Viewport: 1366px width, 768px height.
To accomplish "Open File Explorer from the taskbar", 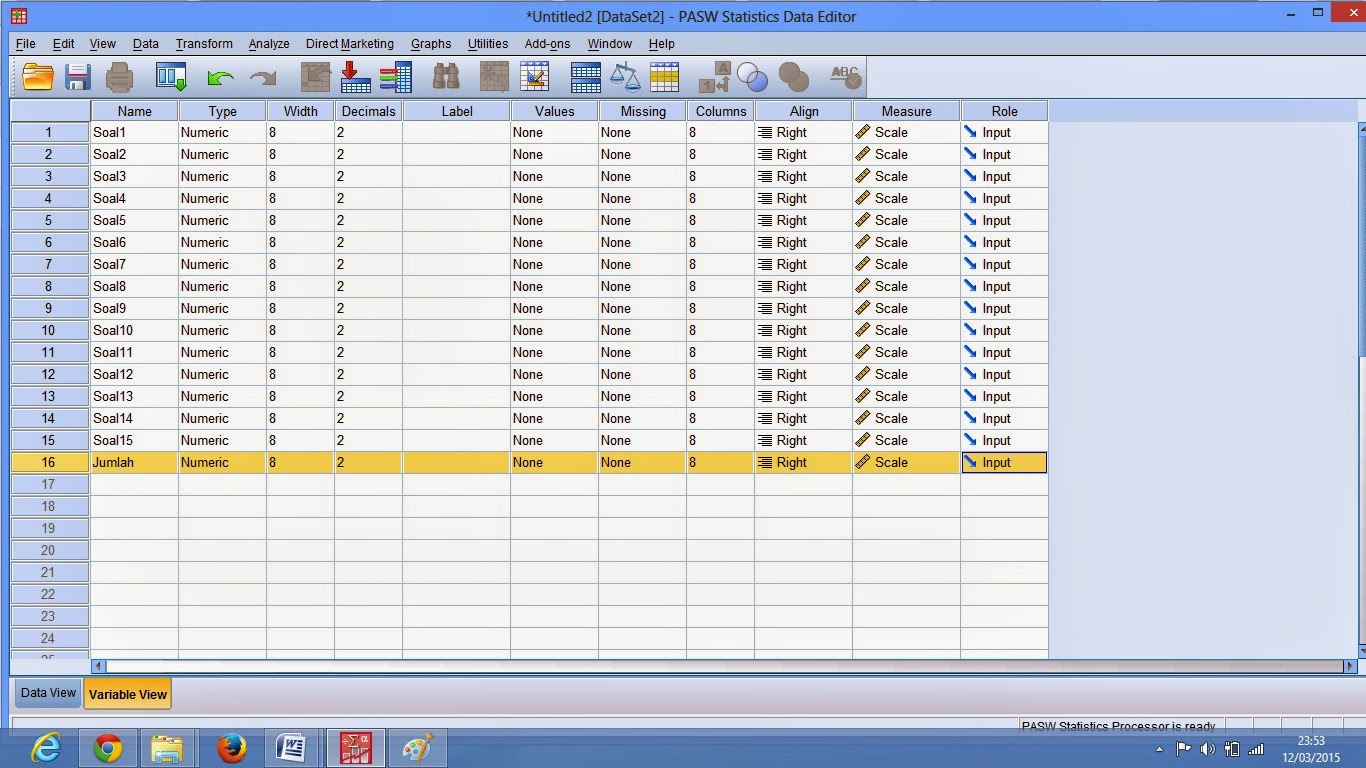I will [167, 748].
